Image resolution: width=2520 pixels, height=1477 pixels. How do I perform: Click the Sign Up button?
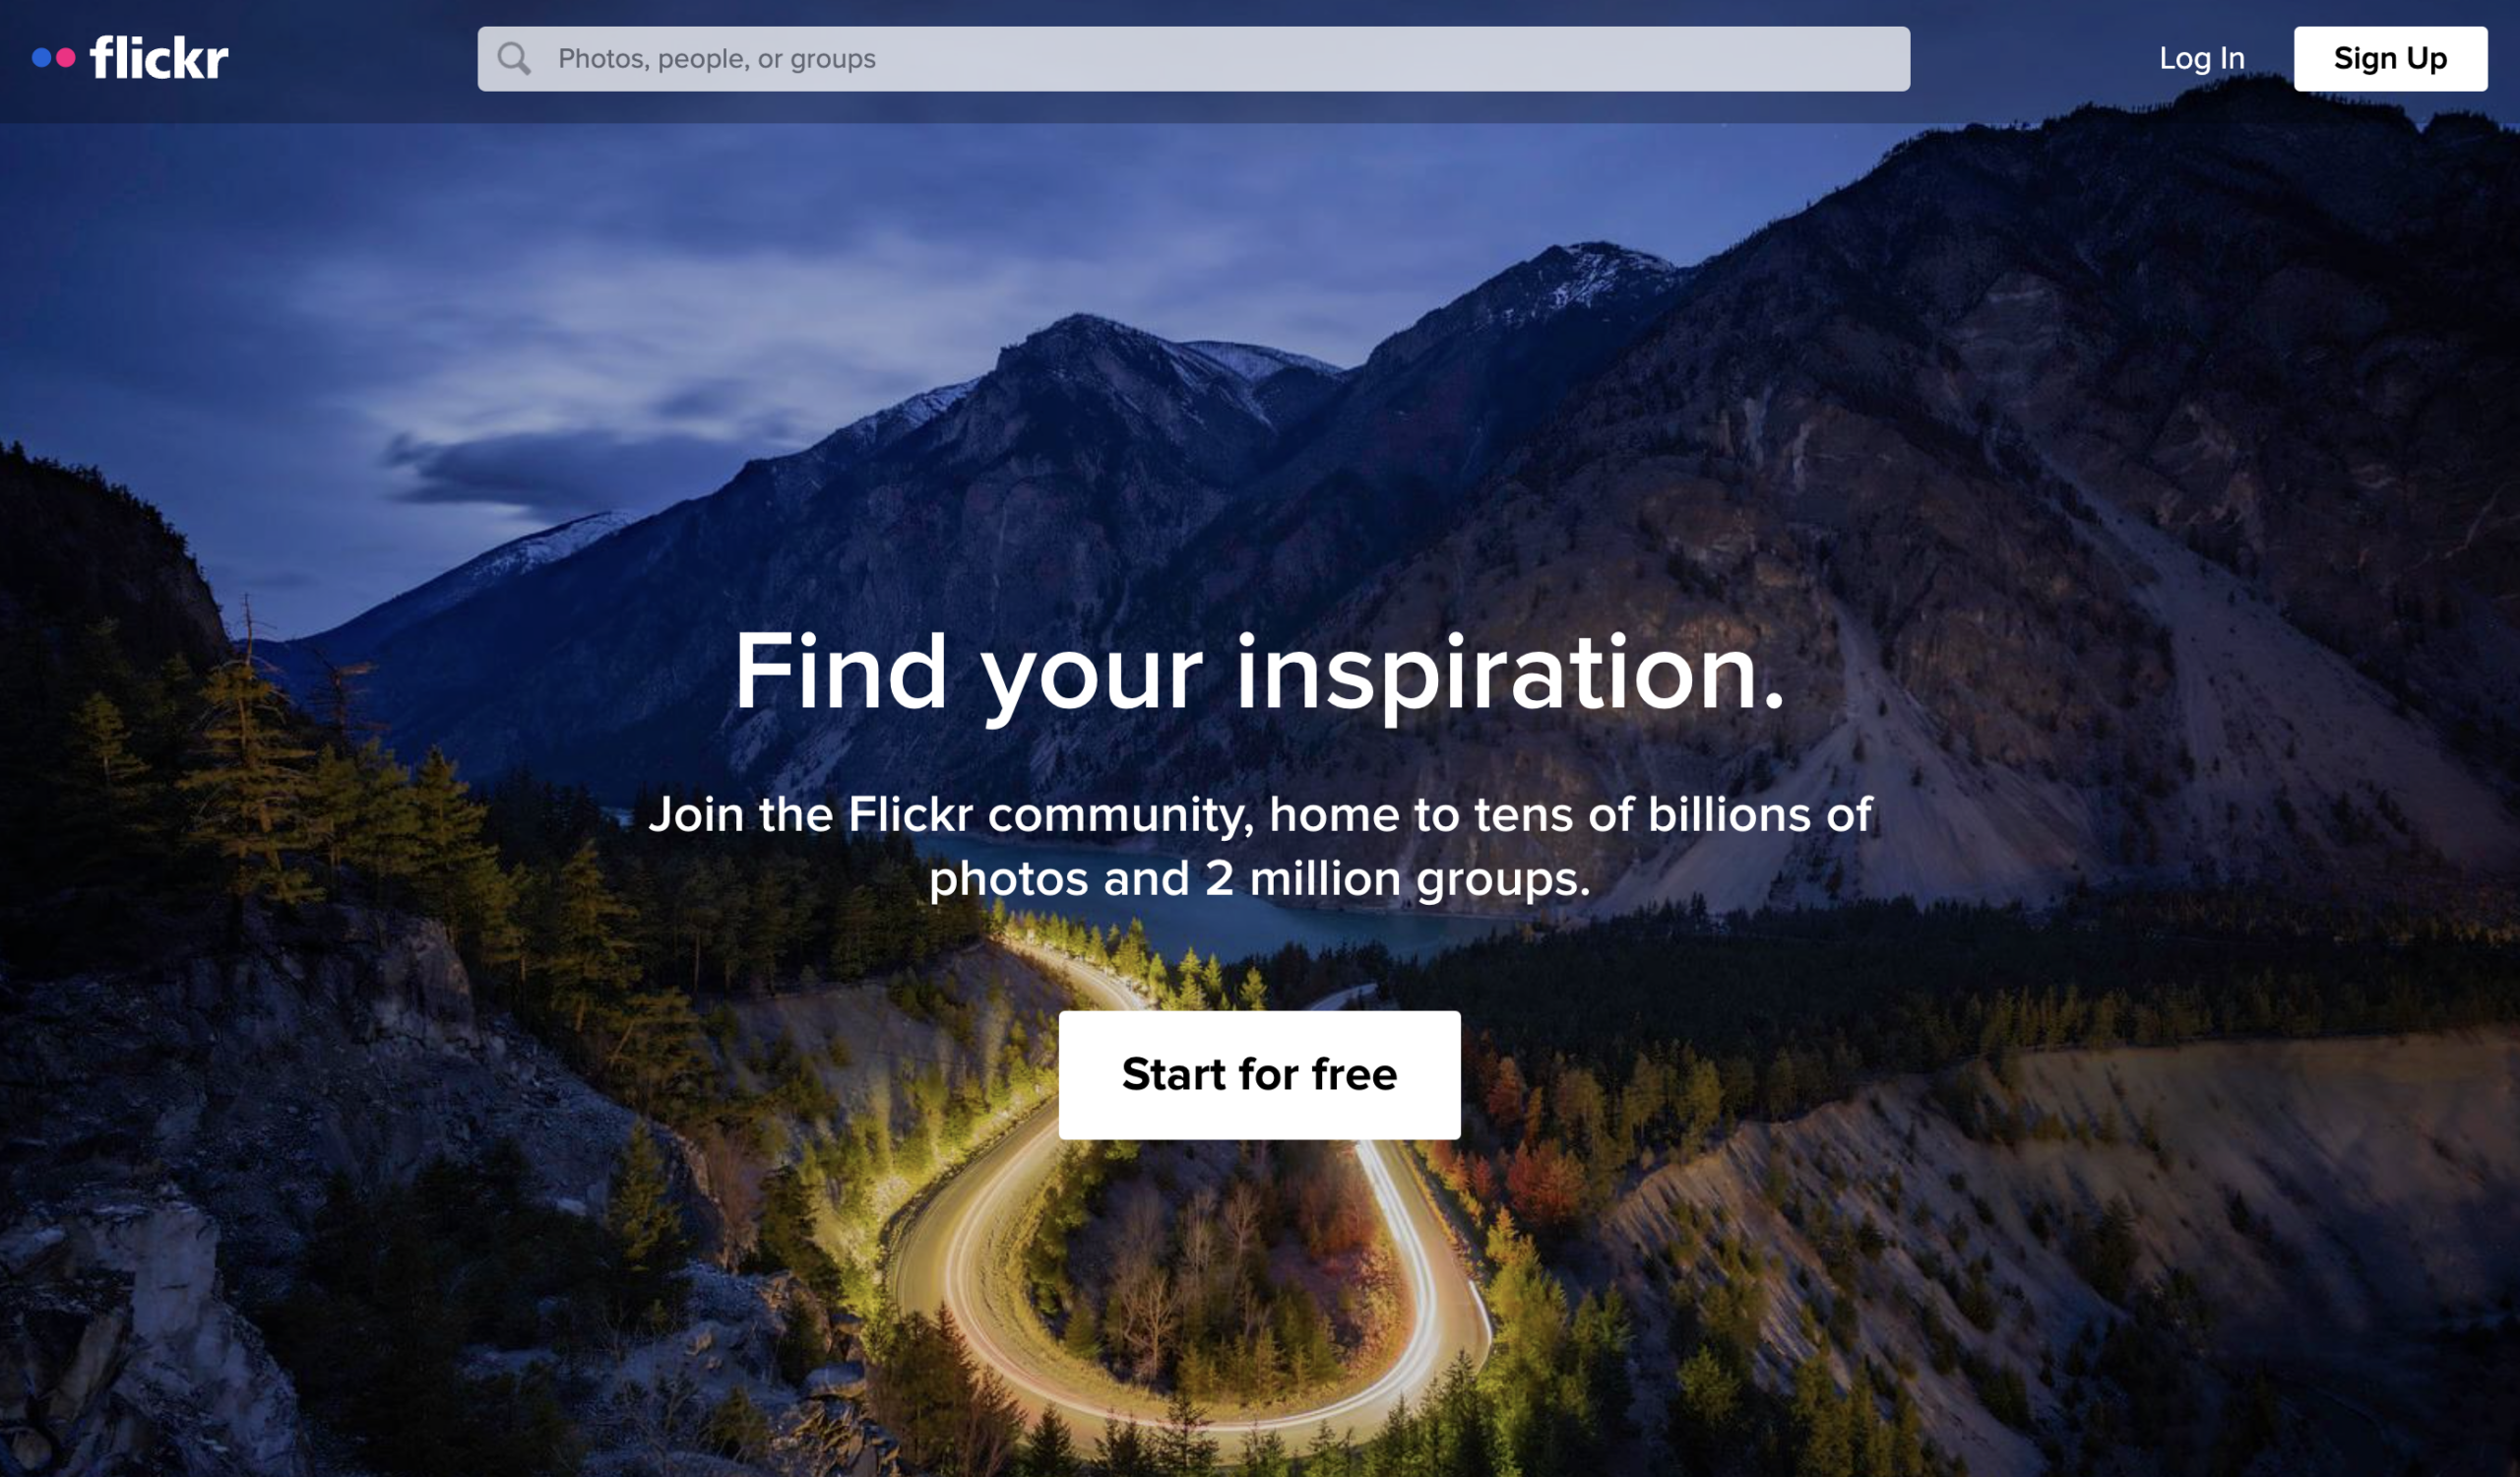[x=2390, y=59]
